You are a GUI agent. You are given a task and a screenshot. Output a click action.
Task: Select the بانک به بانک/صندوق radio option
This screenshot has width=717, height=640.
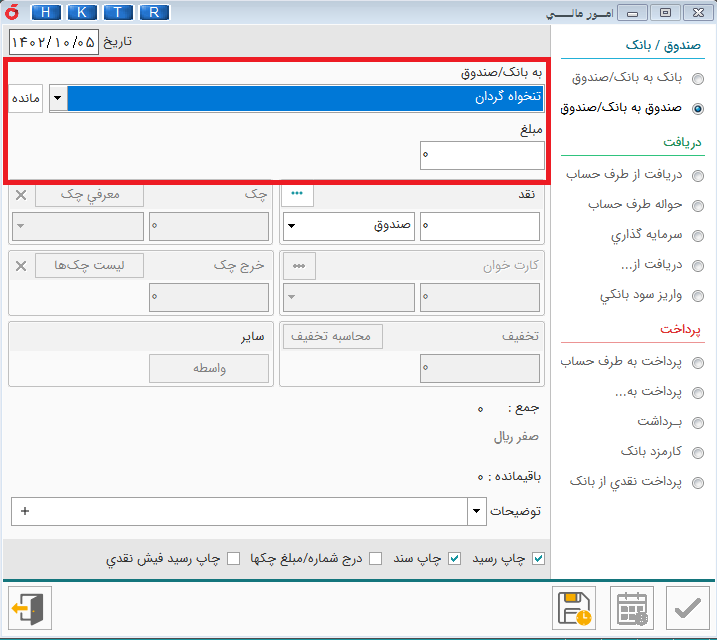point(697,78)
